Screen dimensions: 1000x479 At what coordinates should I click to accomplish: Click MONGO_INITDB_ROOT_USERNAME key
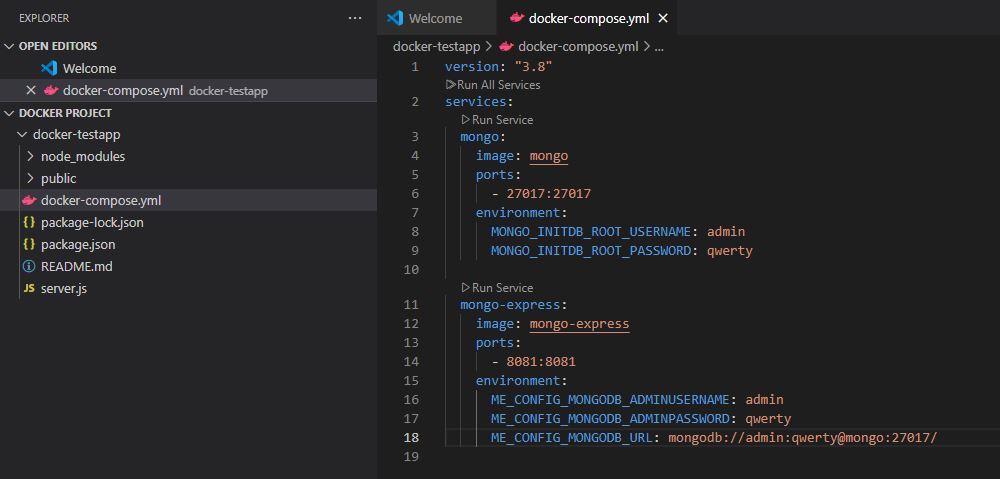point(591,232)
